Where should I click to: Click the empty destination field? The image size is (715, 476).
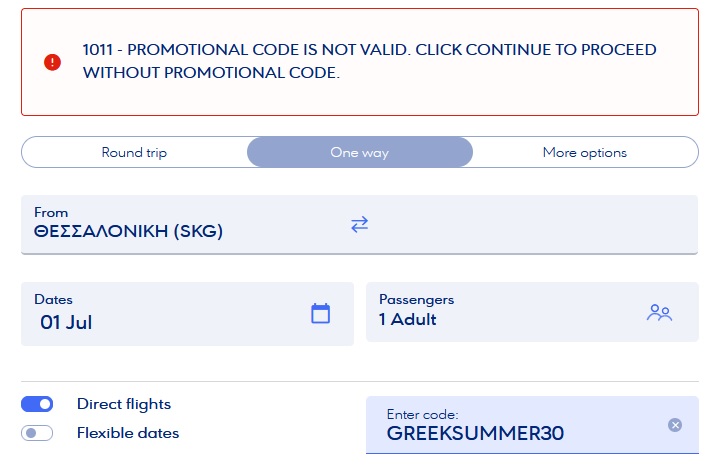click(533, 224)
